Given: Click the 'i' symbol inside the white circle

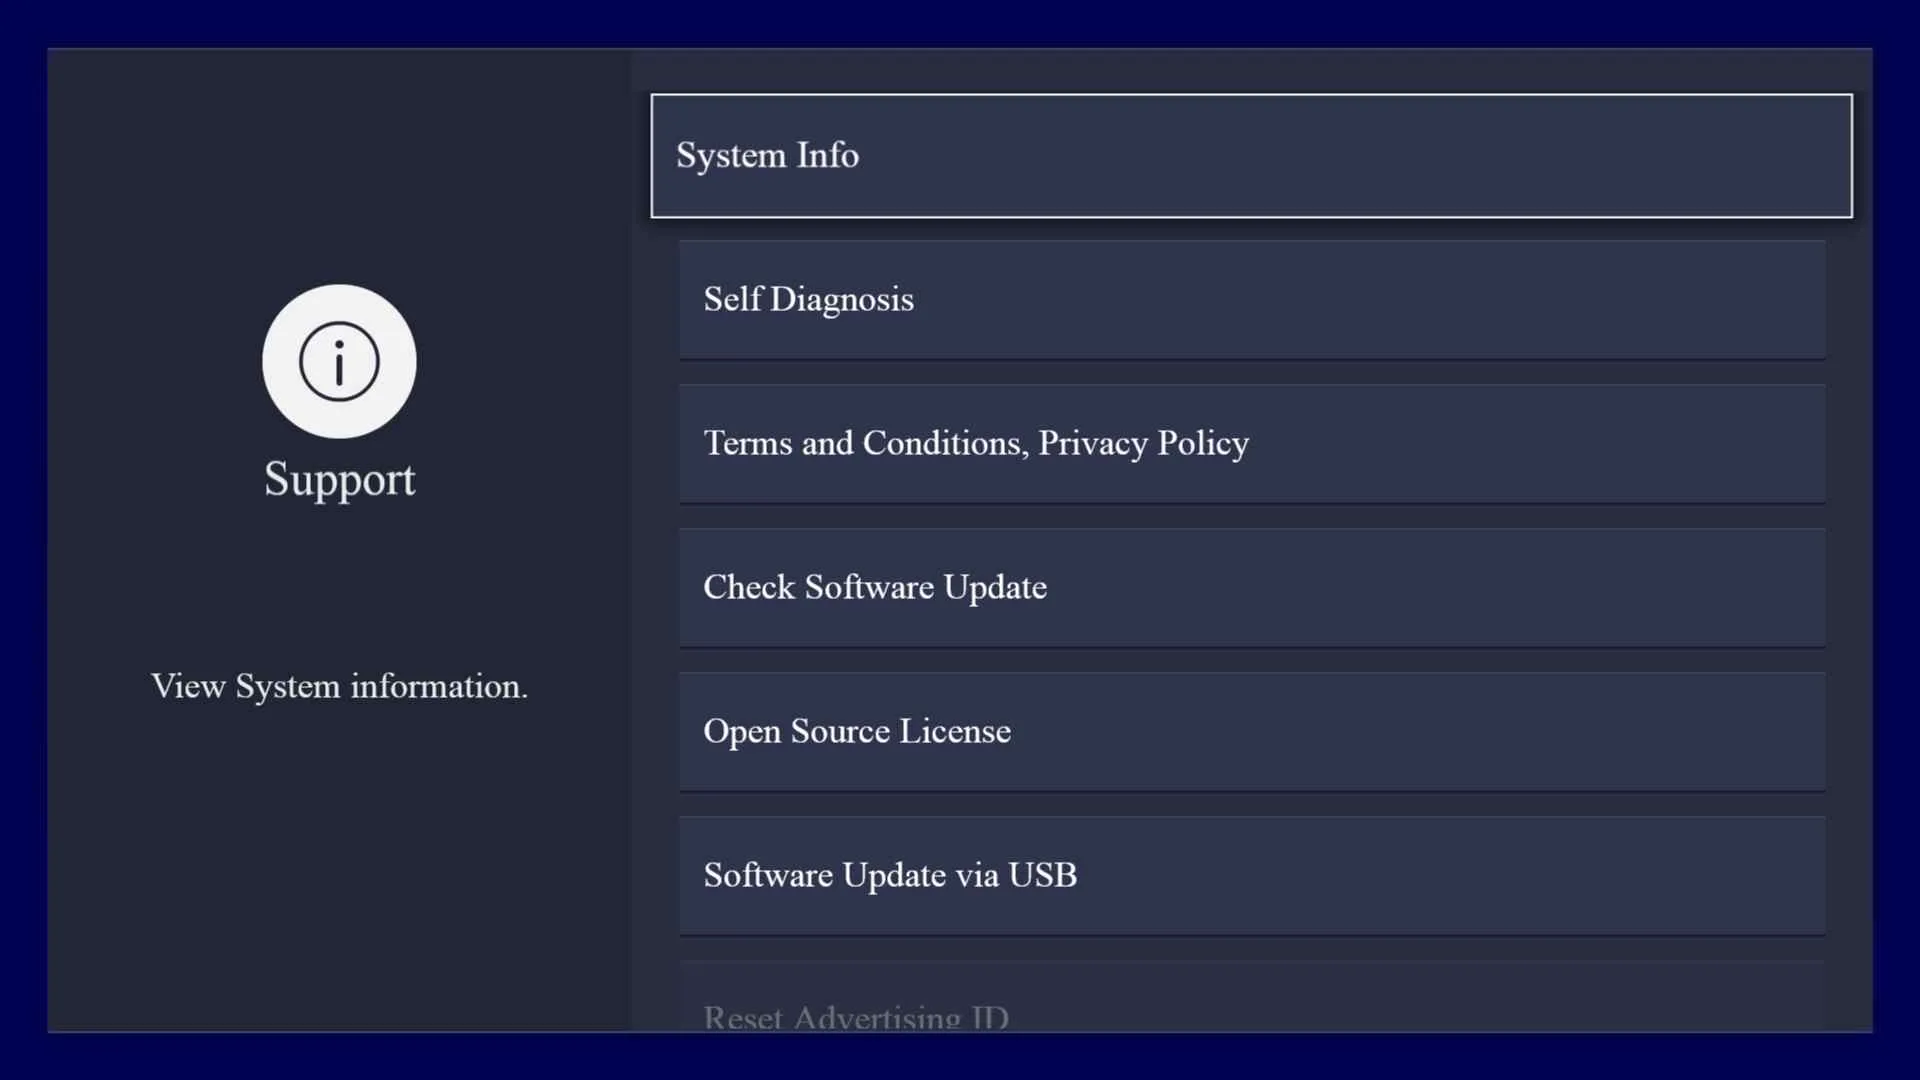Looking at the screenshot, I should (x=339, y=362).
